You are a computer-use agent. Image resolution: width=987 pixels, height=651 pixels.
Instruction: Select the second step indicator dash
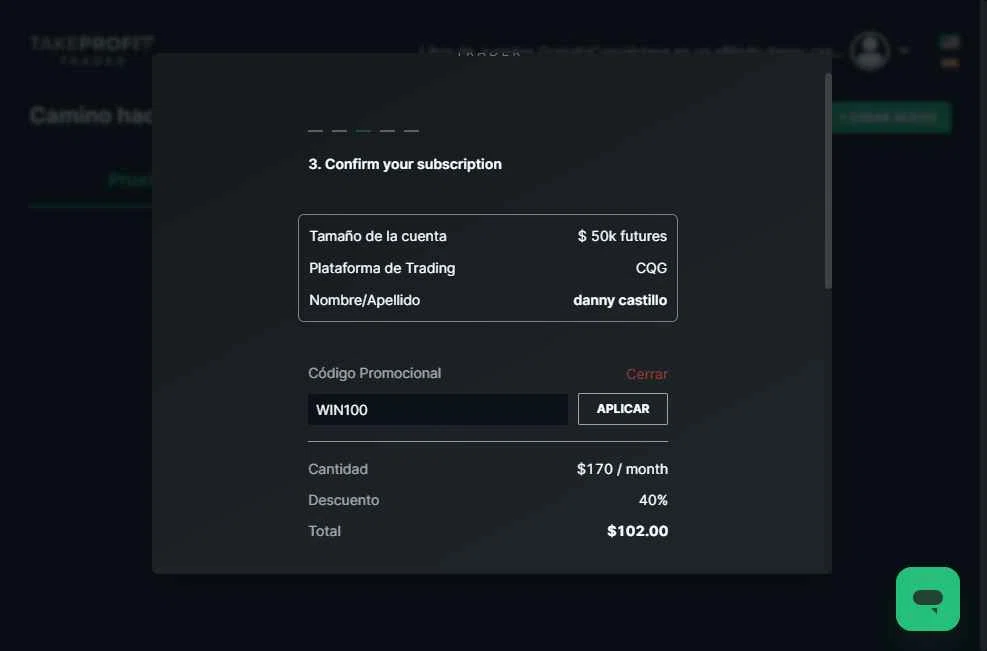point(339,131)
